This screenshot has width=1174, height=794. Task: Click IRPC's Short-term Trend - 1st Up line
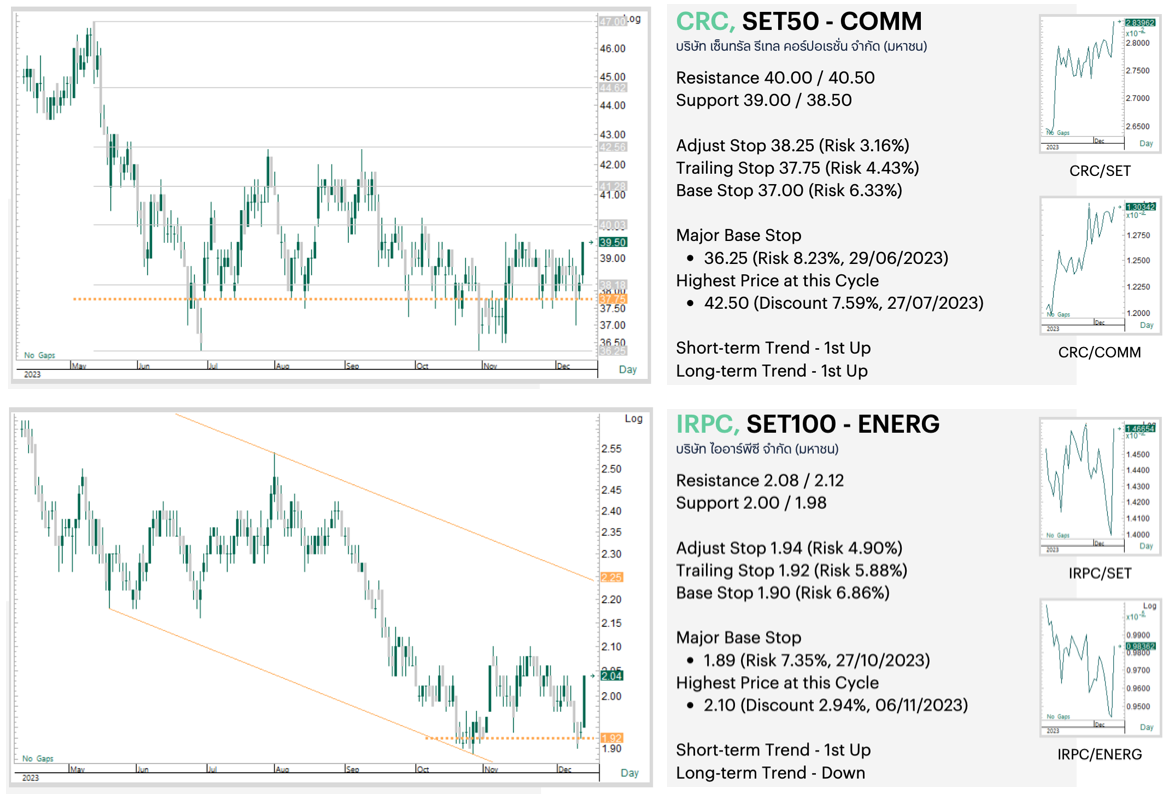(773, 751)
